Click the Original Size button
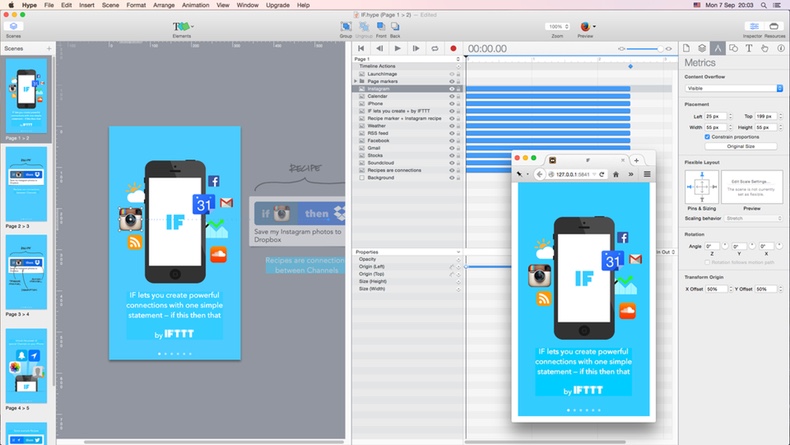This screenshot has height=445, width=790. click(x=741, y=146)
